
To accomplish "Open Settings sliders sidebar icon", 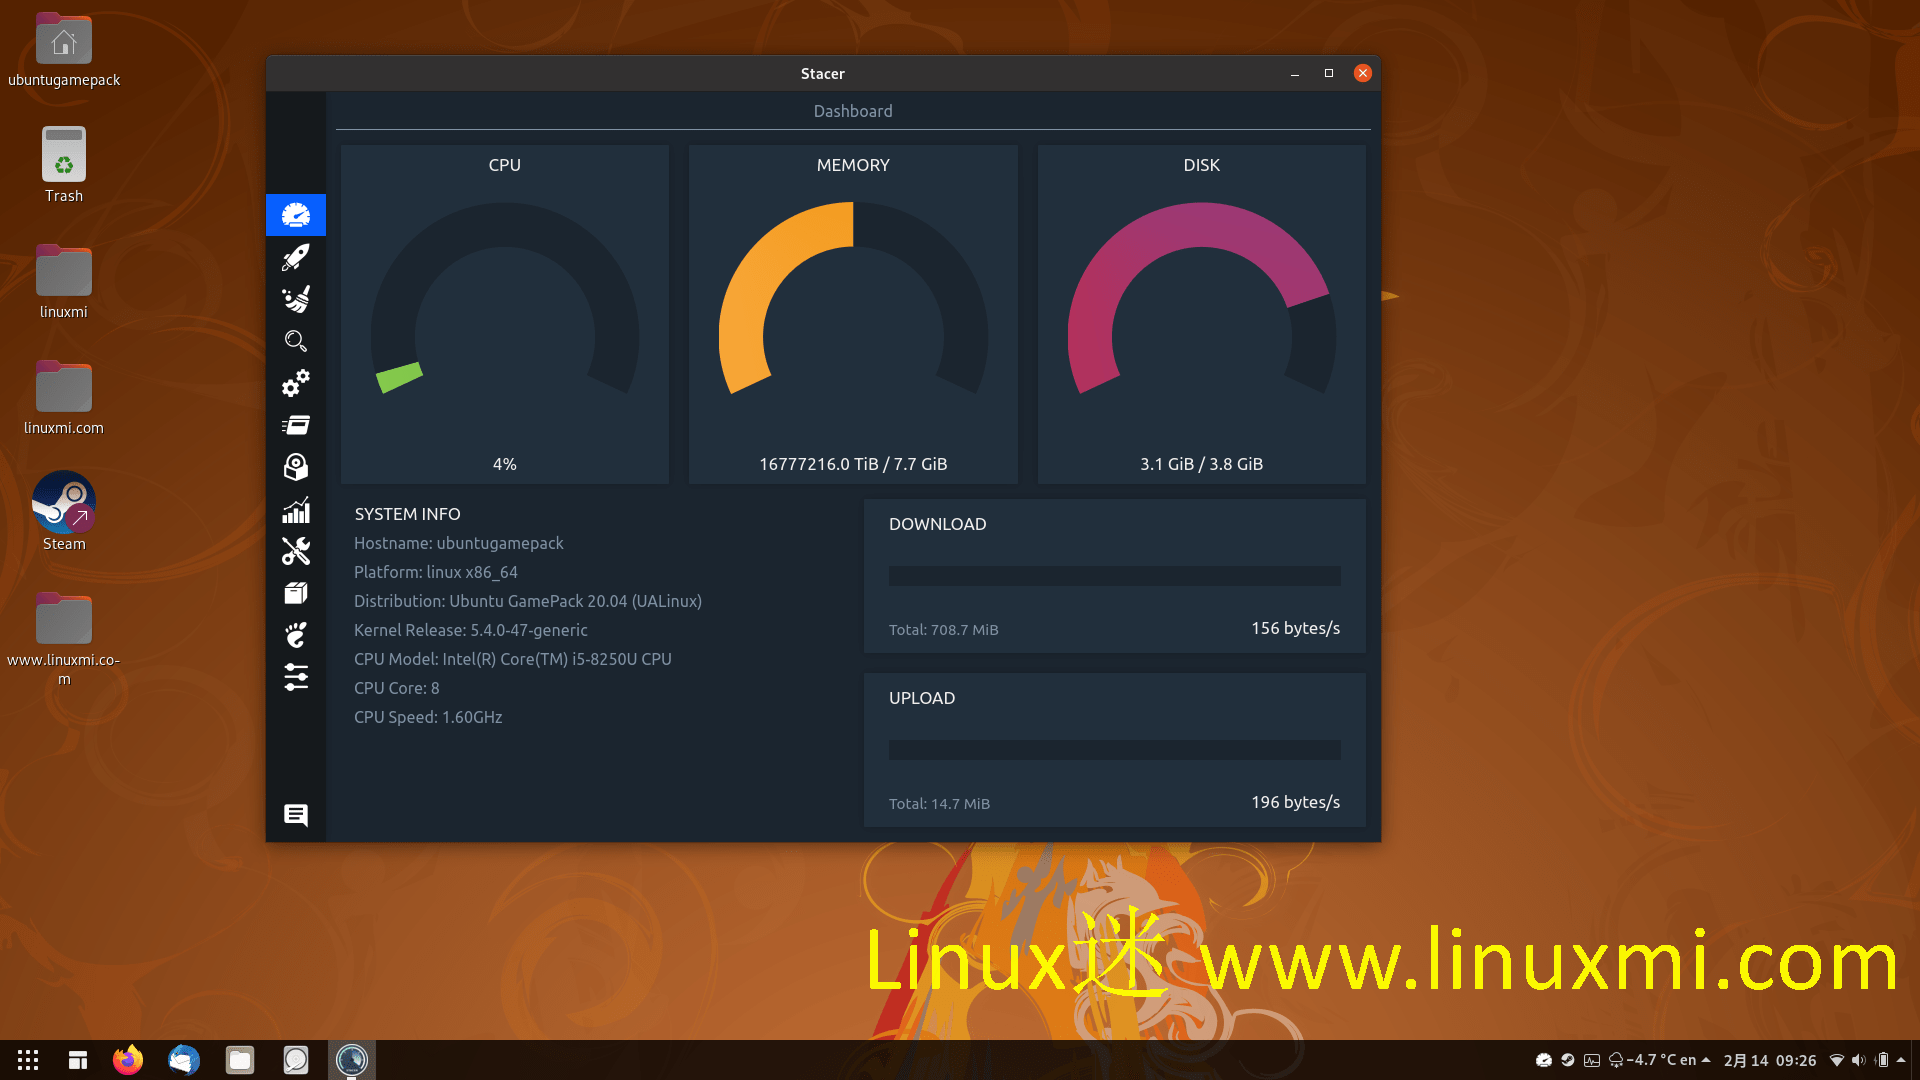I will click(x=296, y=677).
